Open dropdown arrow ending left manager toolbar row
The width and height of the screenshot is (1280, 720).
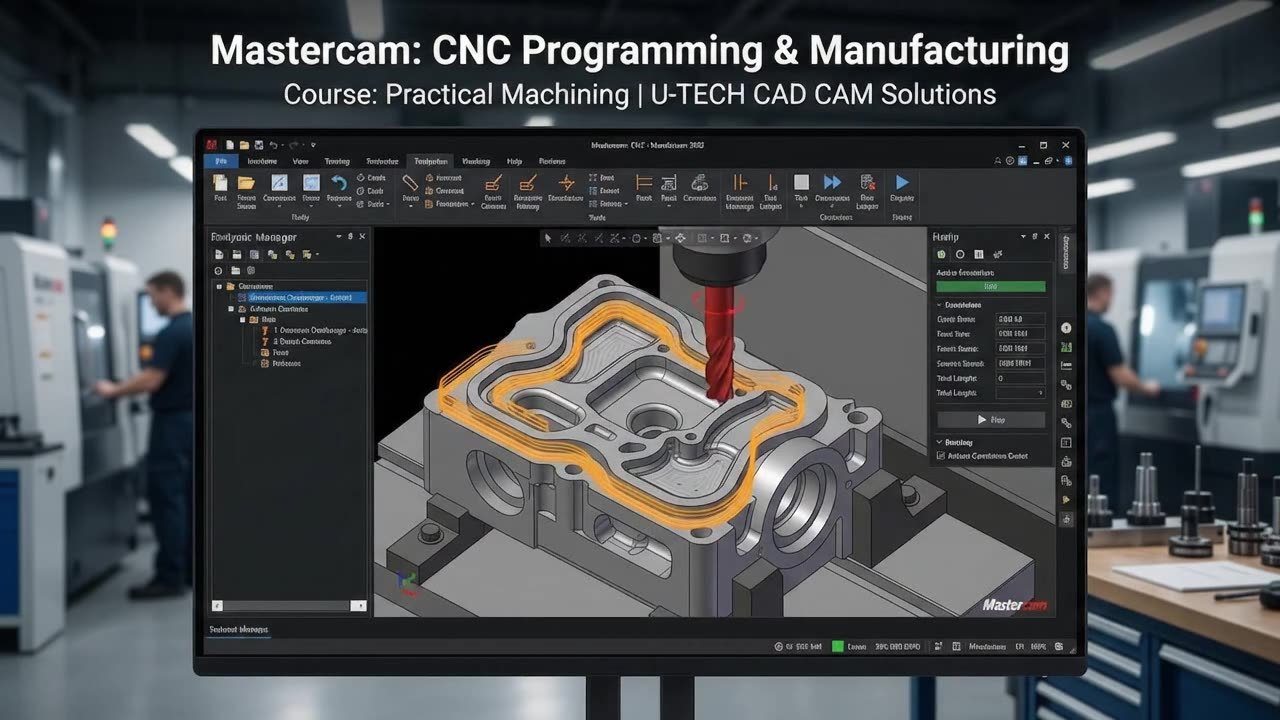317,254
